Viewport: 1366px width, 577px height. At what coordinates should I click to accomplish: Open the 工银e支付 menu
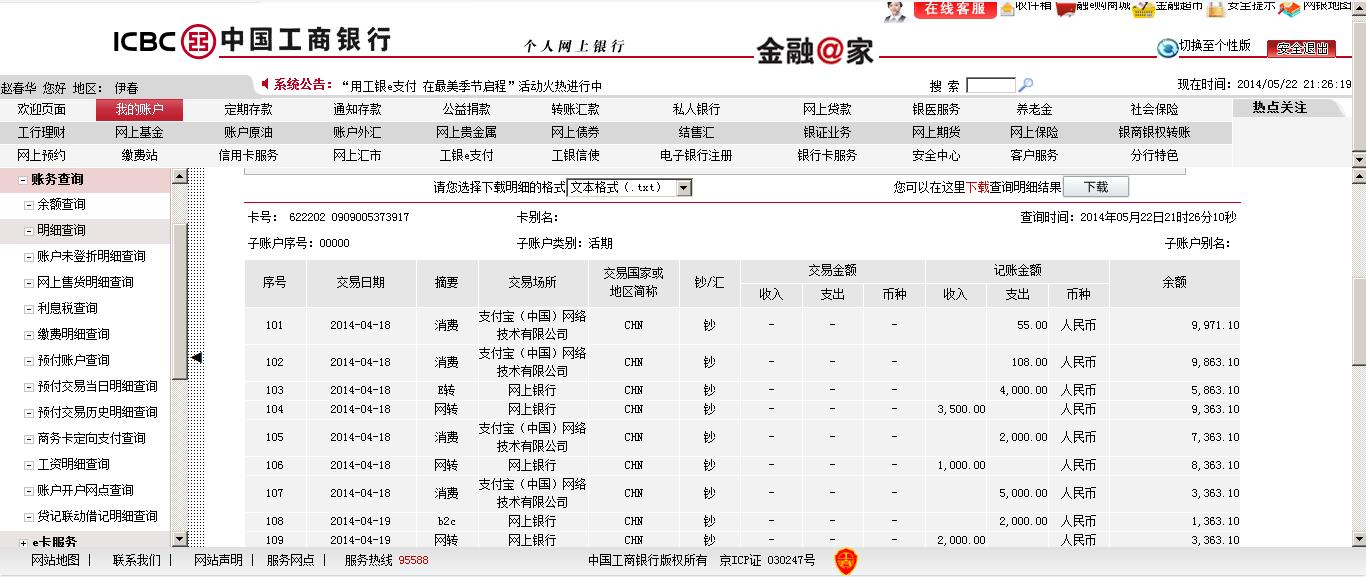[x=466, y=155]
